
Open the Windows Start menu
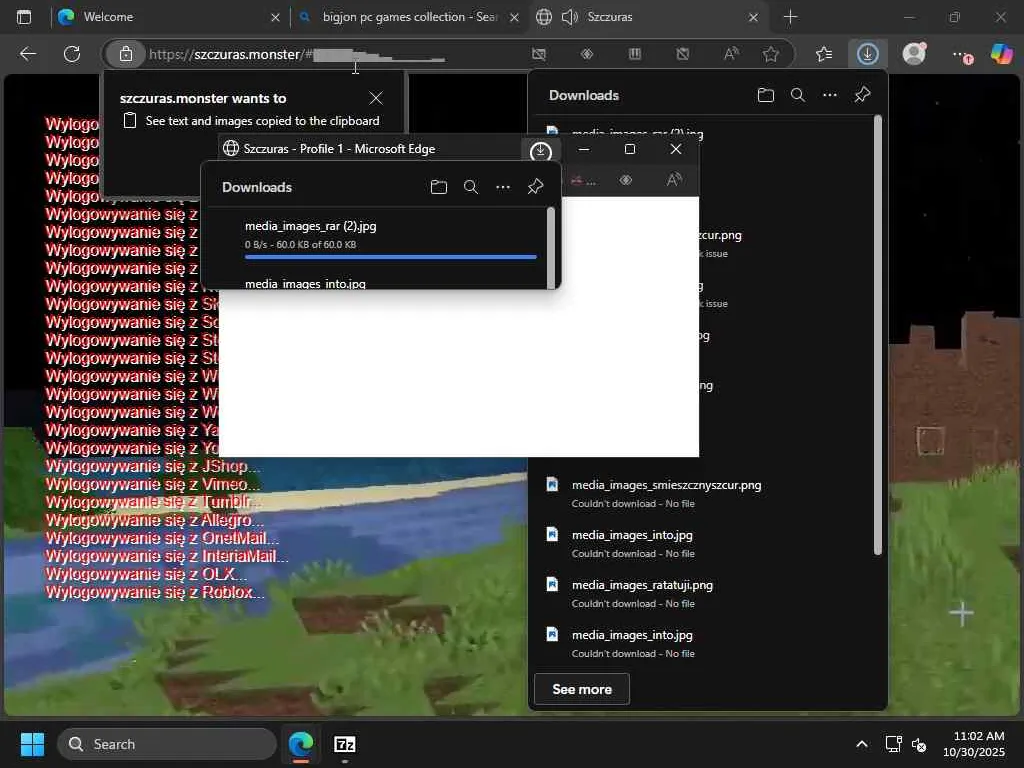32,744
